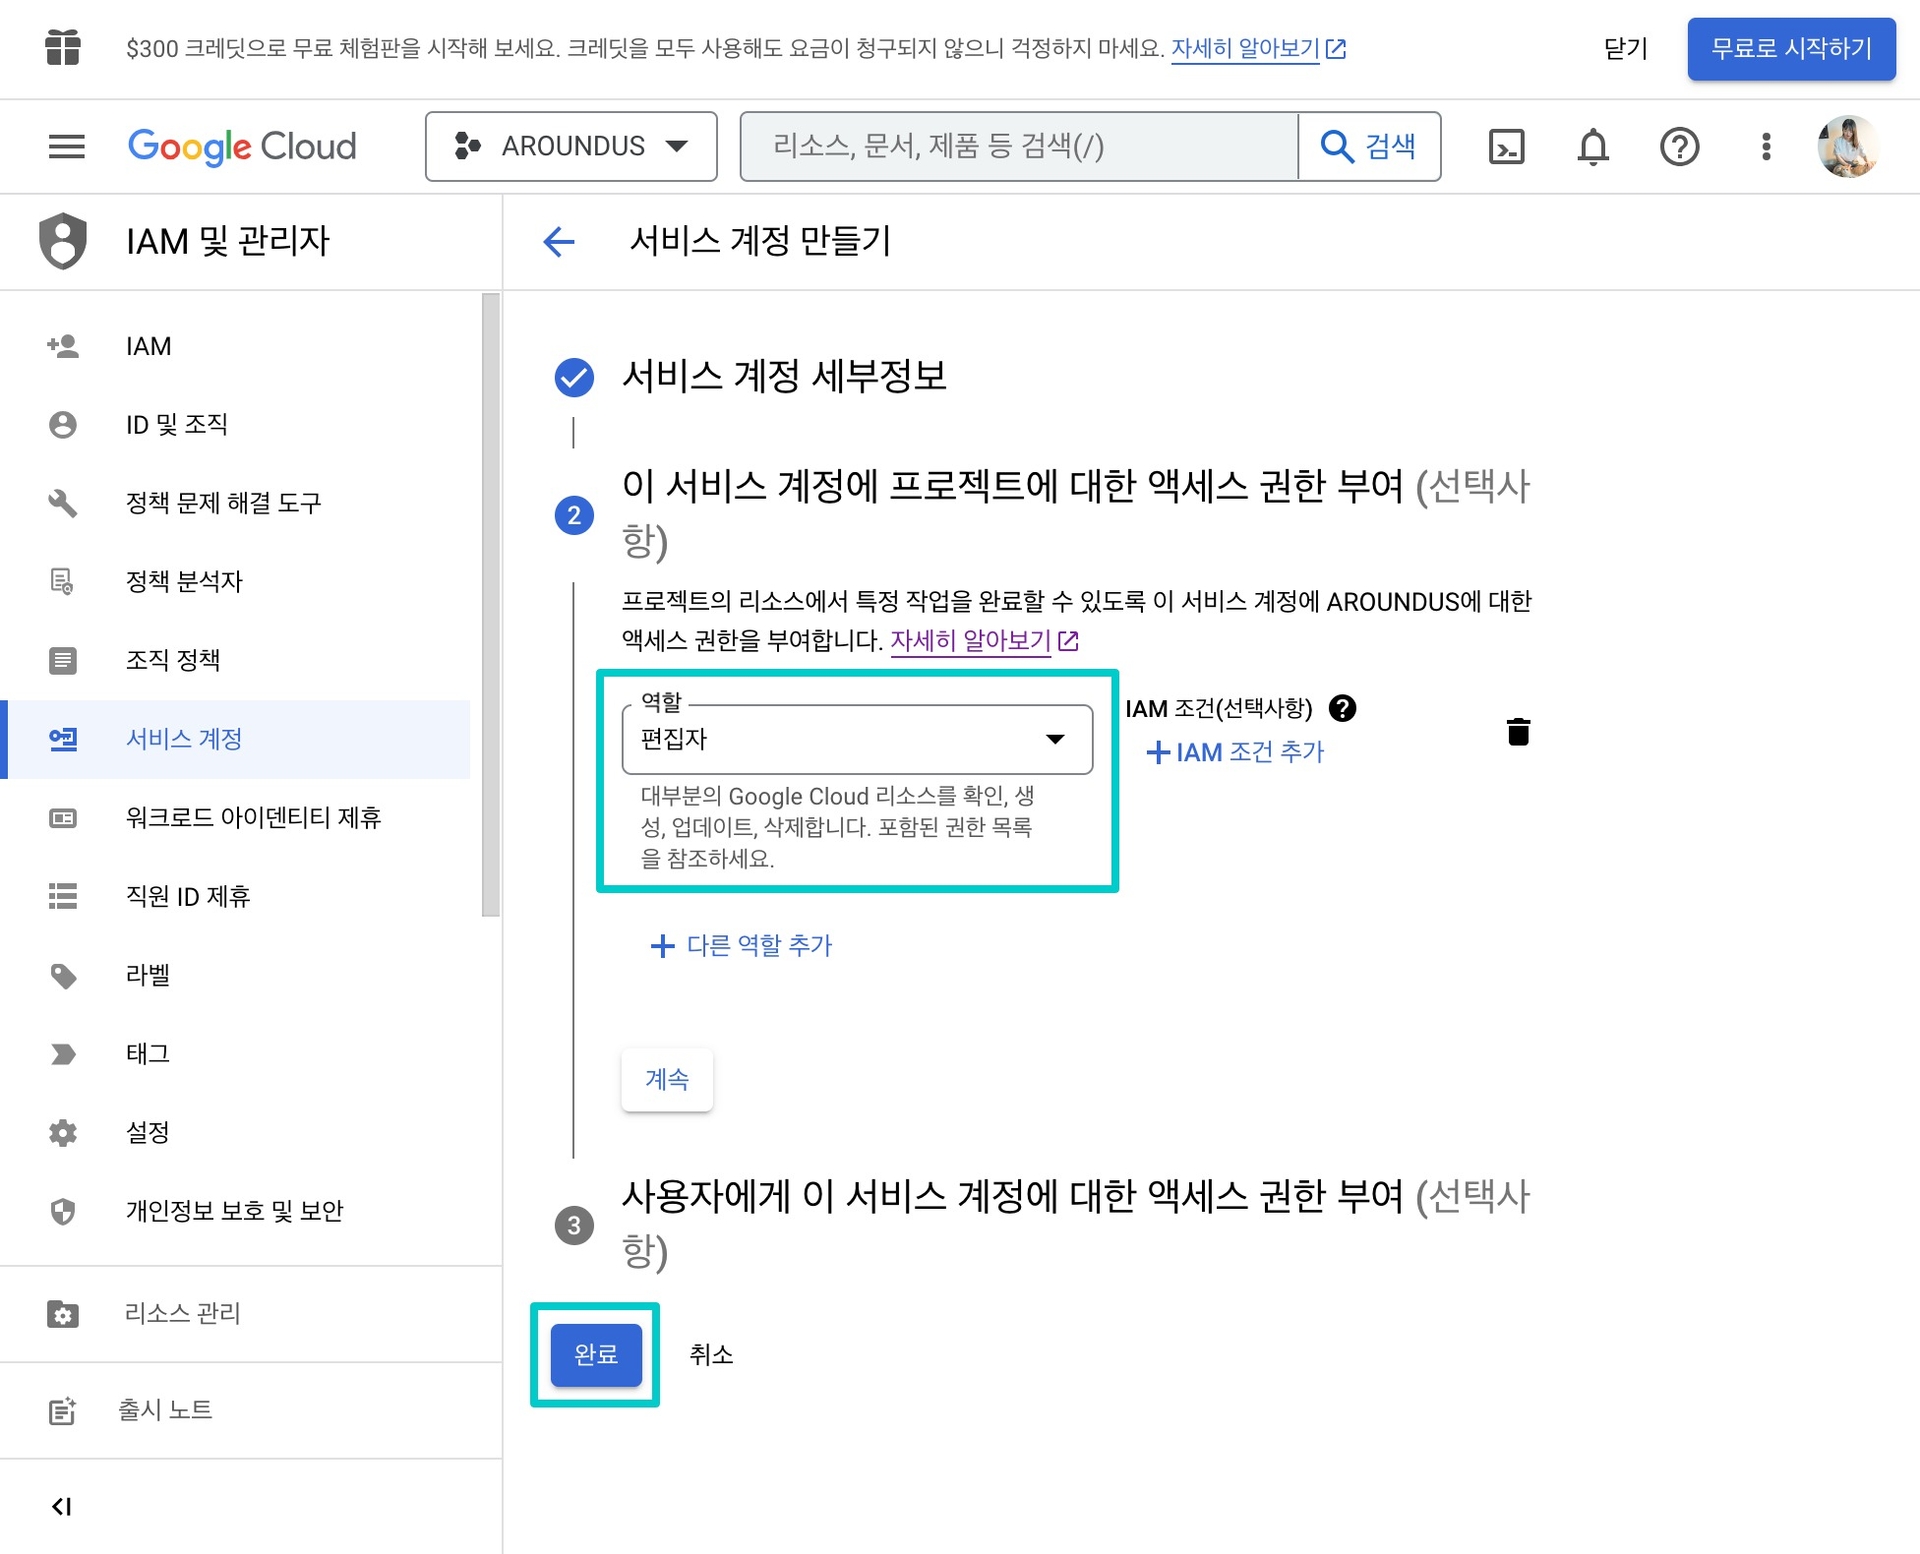Screen dimensions: 1920x1554
Task: Click the back arrow next to 서비스 계정 만들기
Action: (x=559, y=241)
